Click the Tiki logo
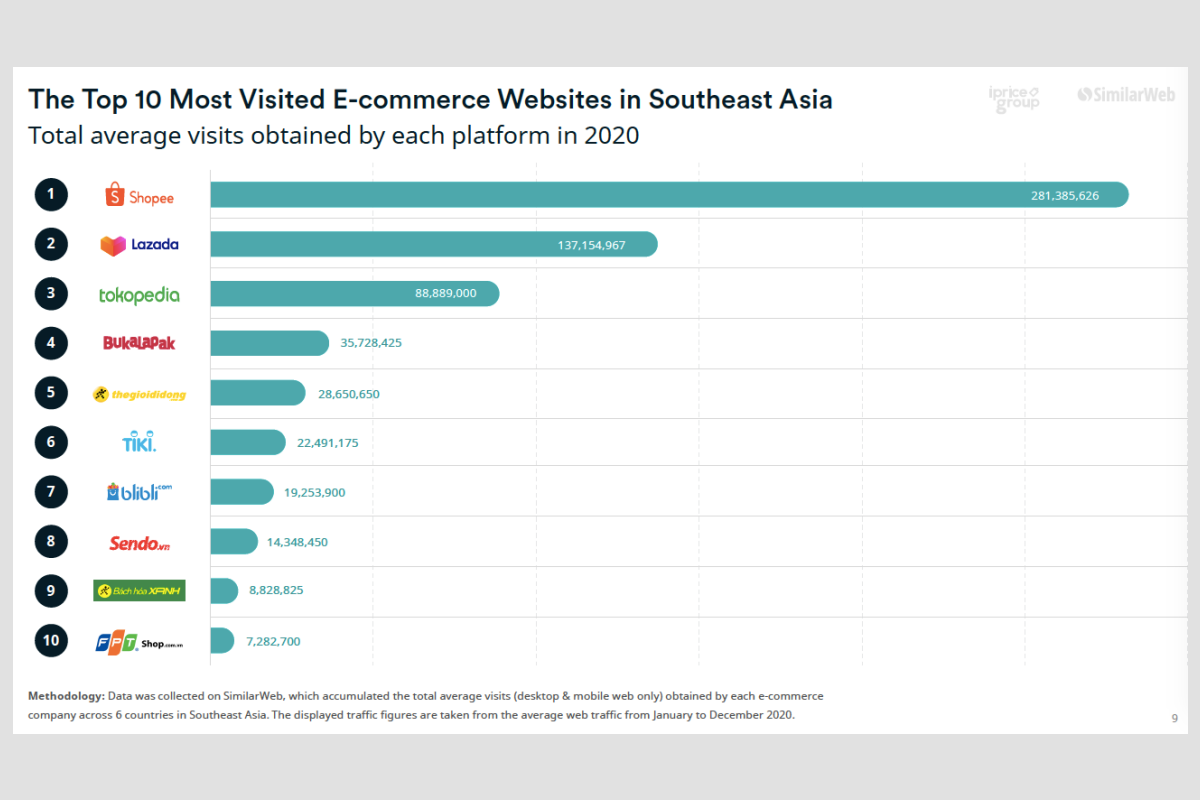1200x800 pixels. coord(139,441)
